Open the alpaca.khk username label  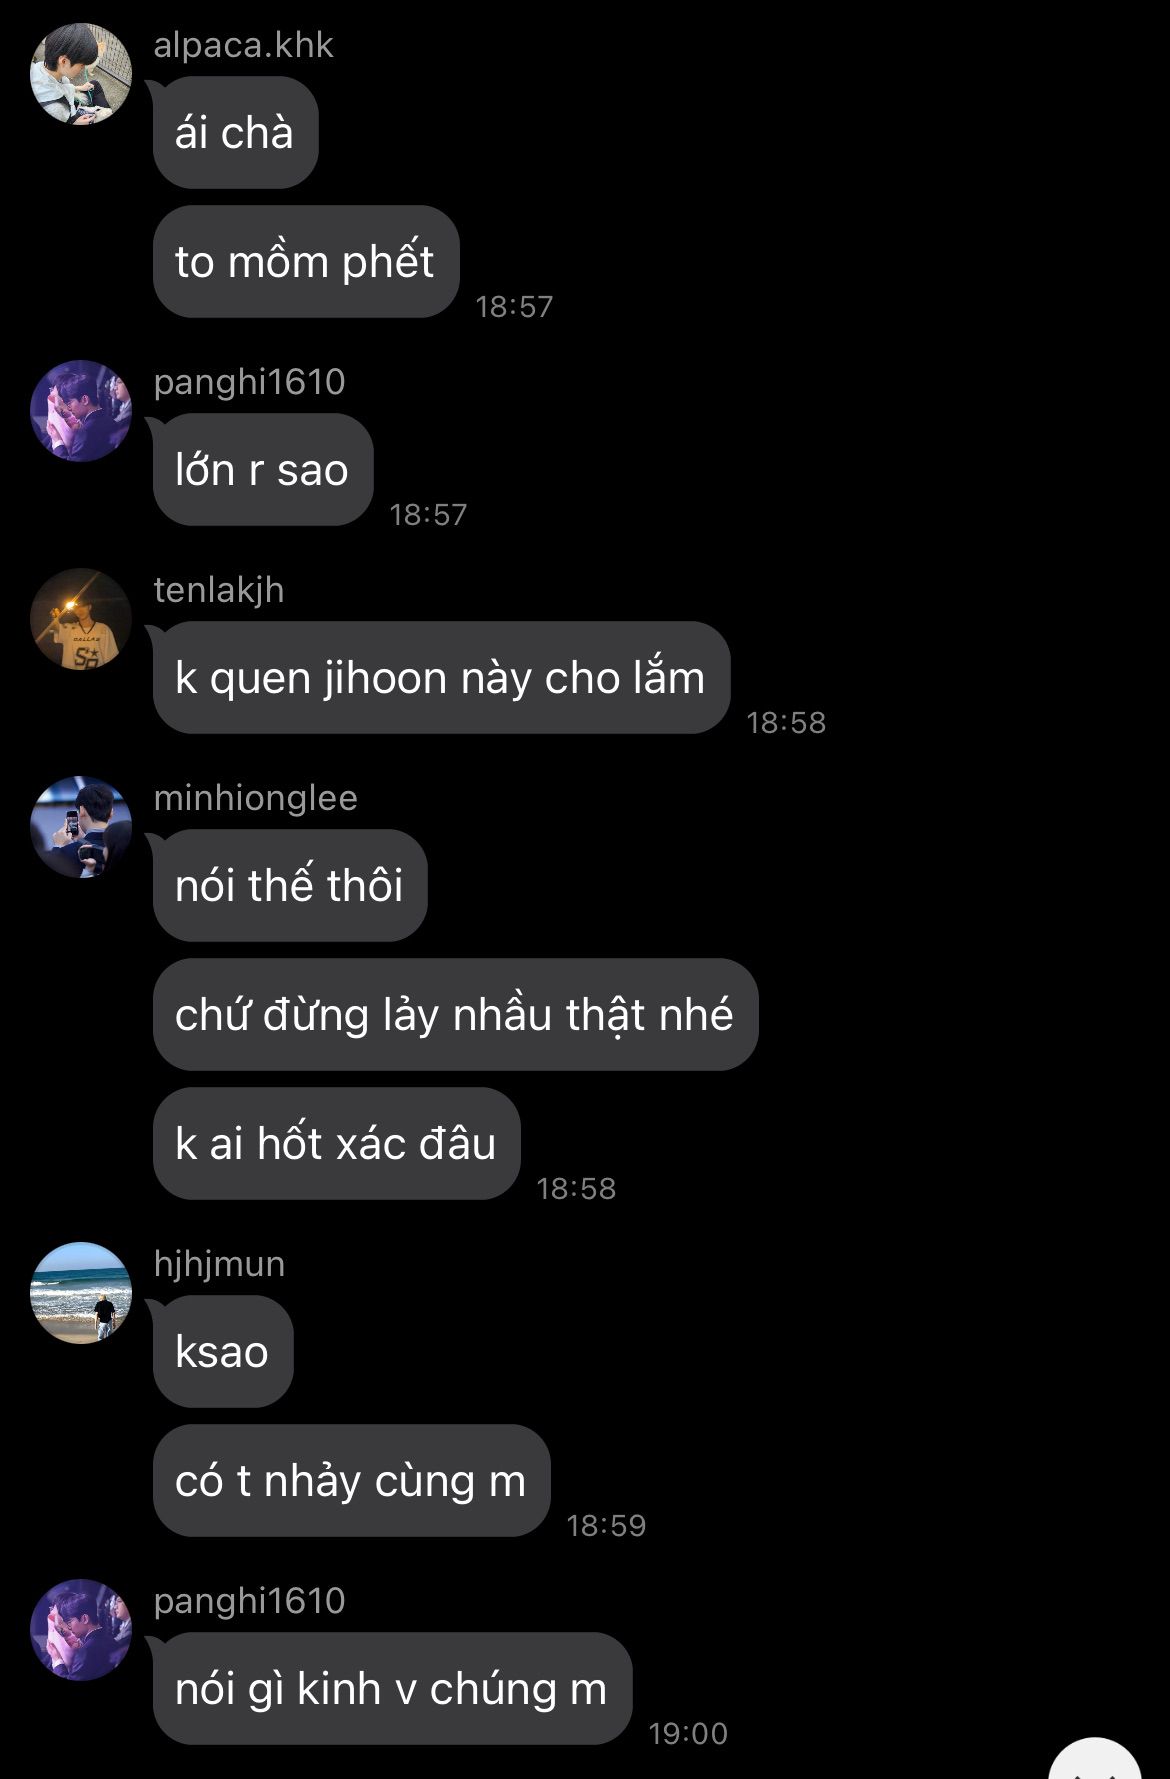click(243, 45)
